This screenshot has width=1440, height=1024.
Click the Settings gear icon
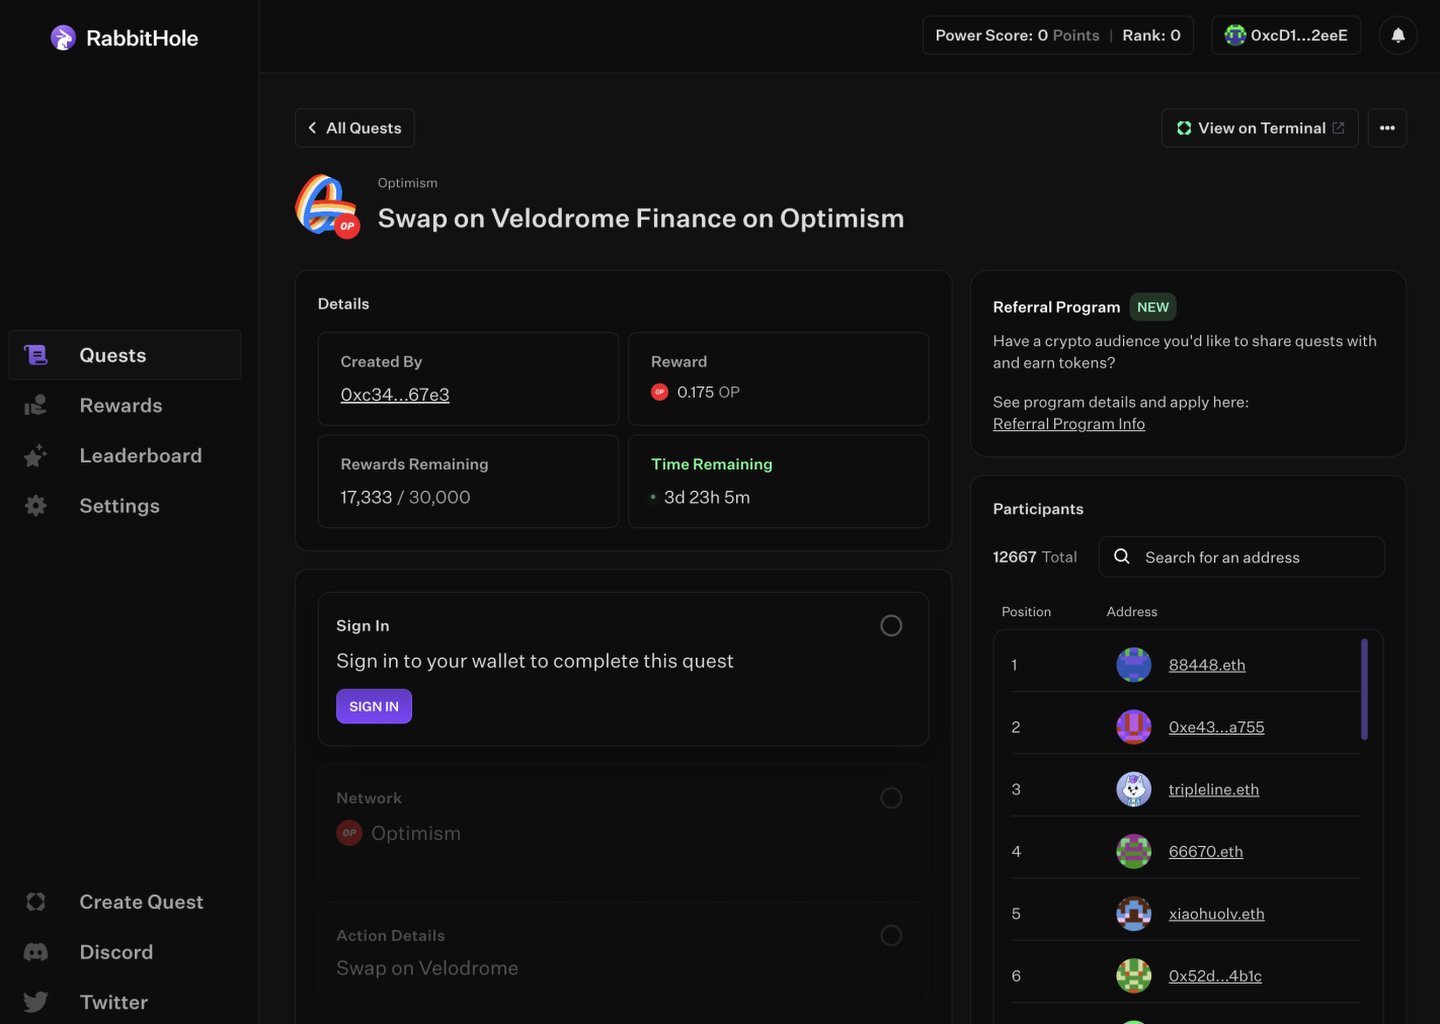click(x=36, y=506)
